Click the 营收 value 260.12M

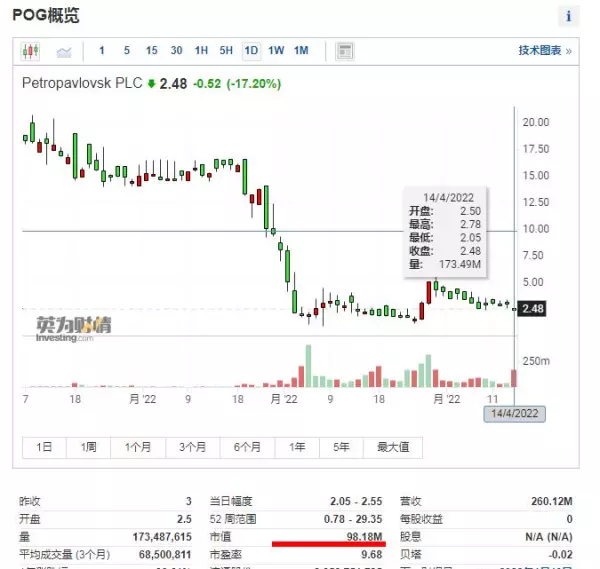tap(552, 501)
